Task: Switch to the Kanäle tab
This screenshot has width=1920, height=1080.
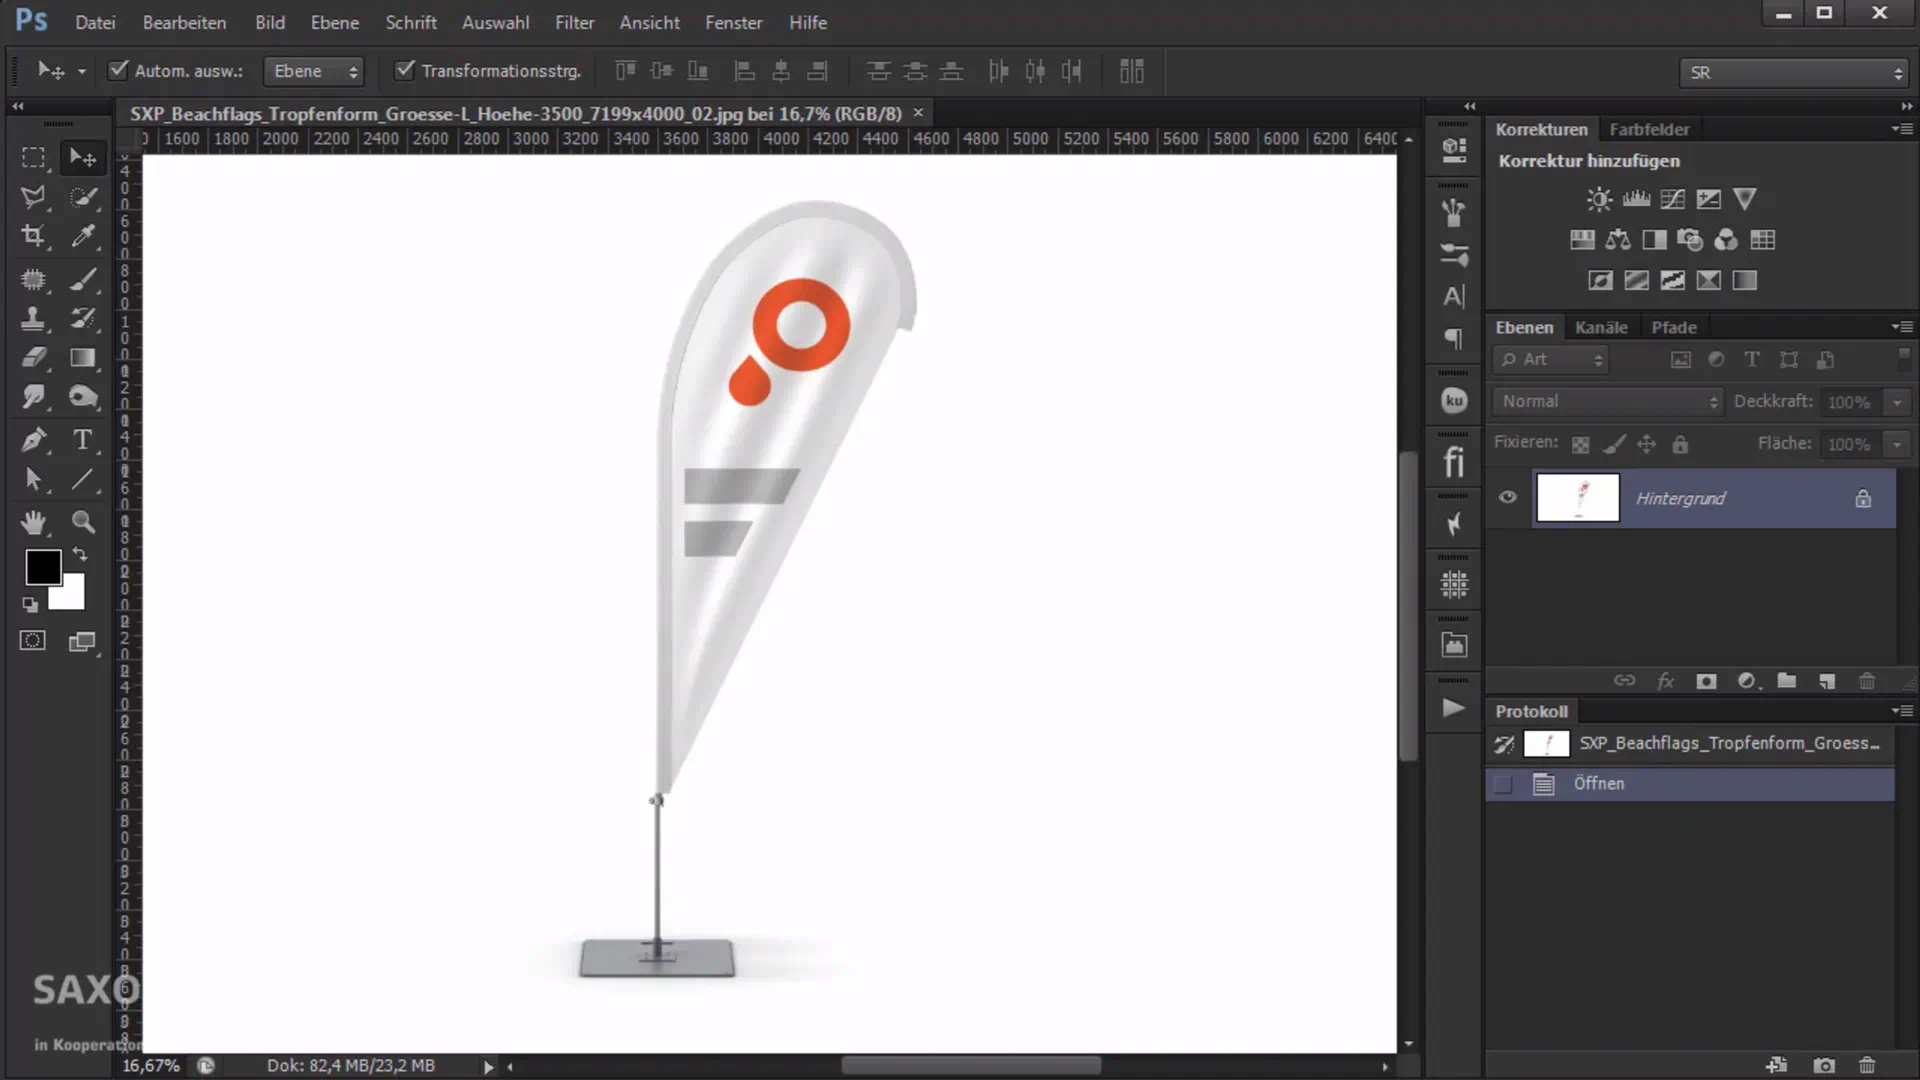Action: [x=1601, y=327]
